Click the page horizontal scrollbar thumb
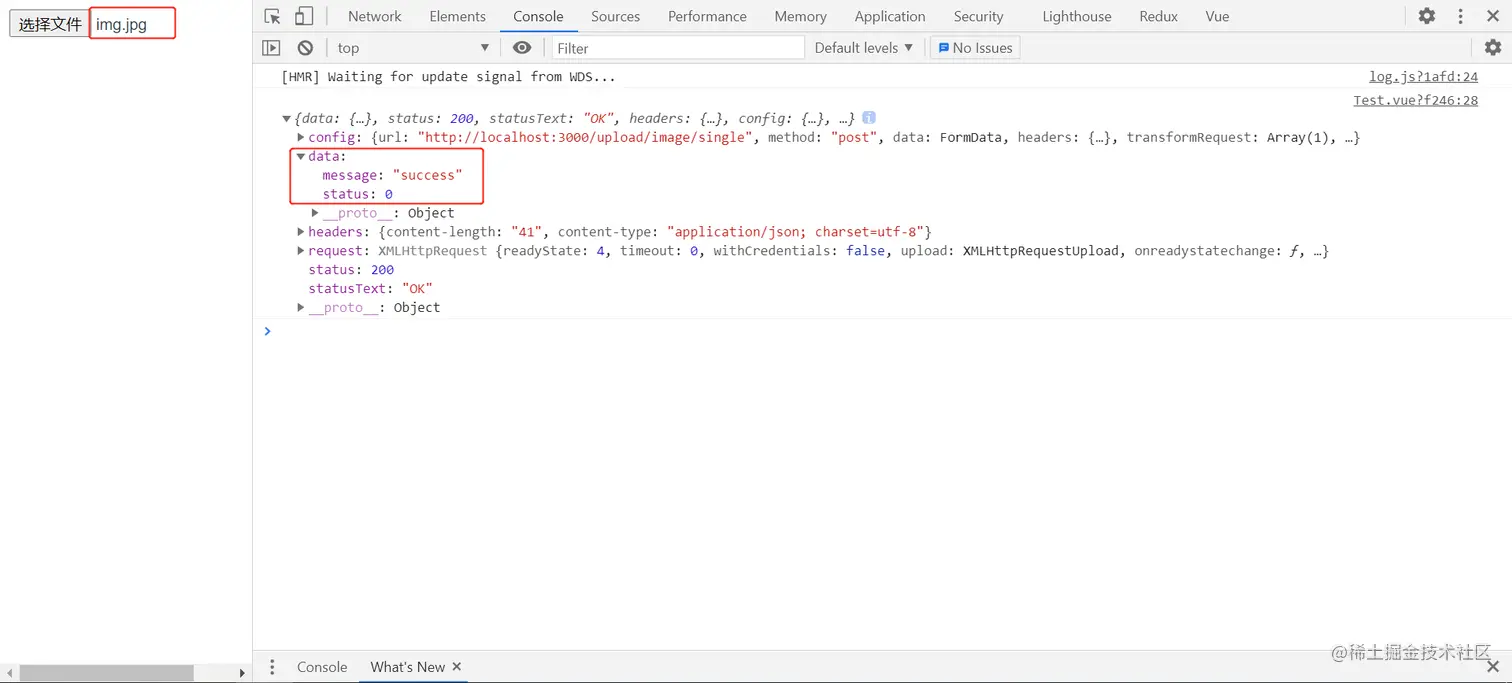This screenshot has width=1512, height=683. point(106,674)
